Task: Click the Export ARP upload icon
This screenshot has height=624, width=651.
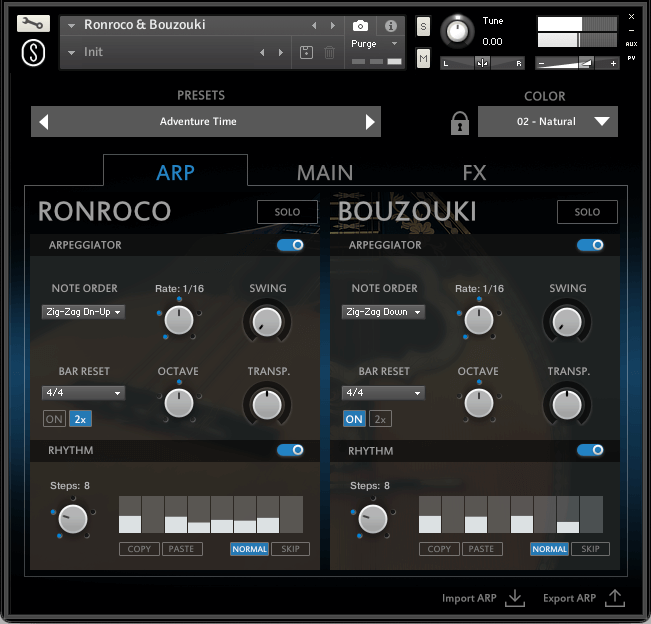Action: pyautogui.click(x=615, y=598)
